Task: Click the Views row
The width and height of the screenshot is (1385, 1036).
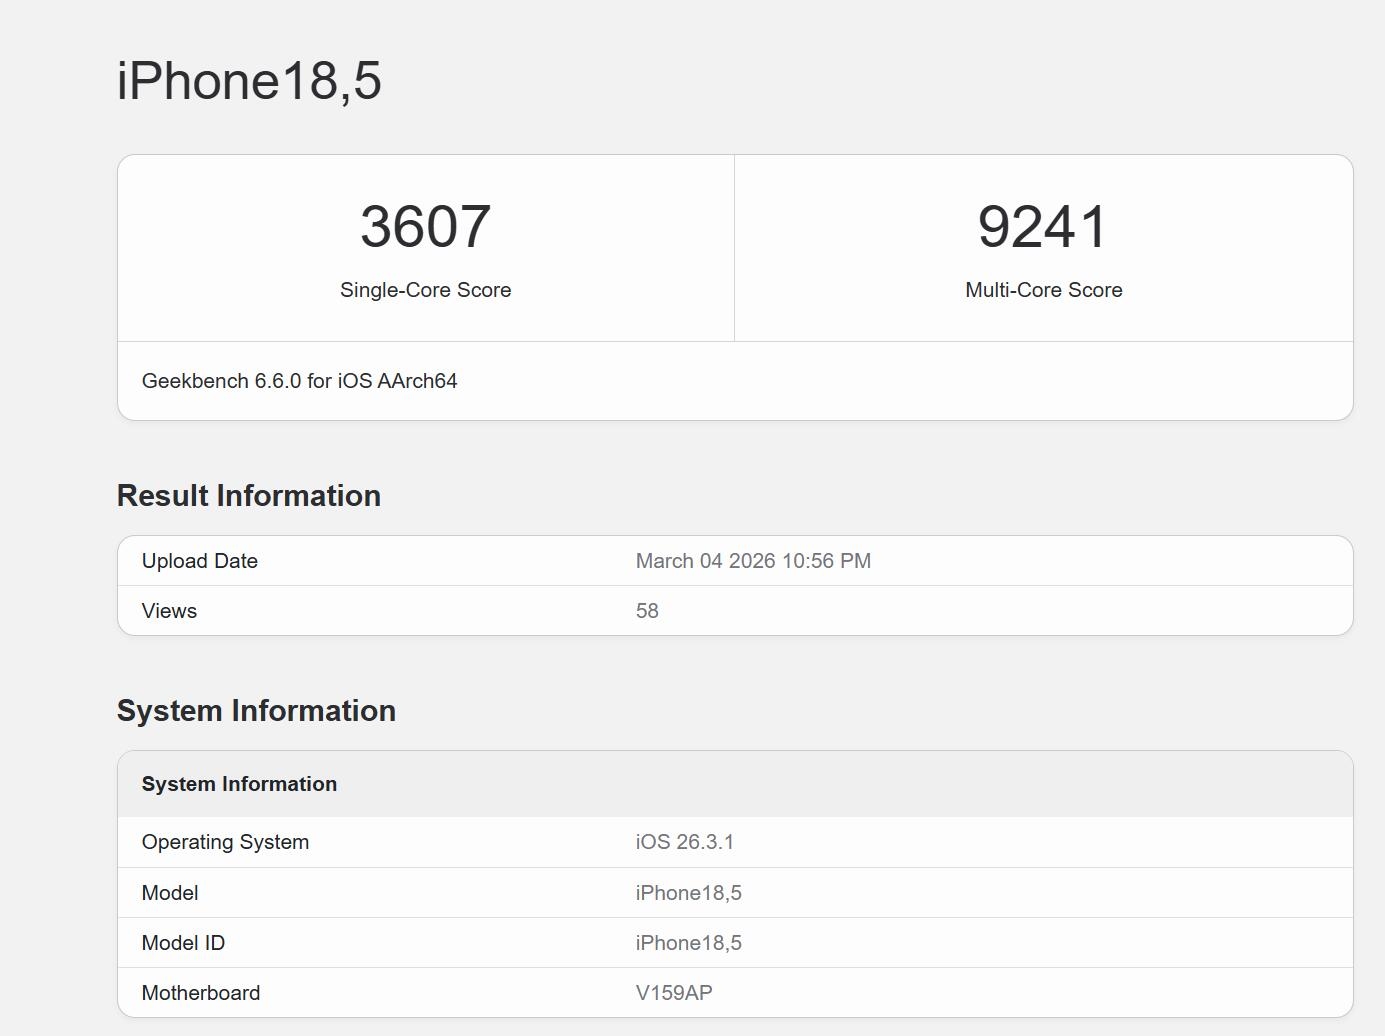Action: 400,610
